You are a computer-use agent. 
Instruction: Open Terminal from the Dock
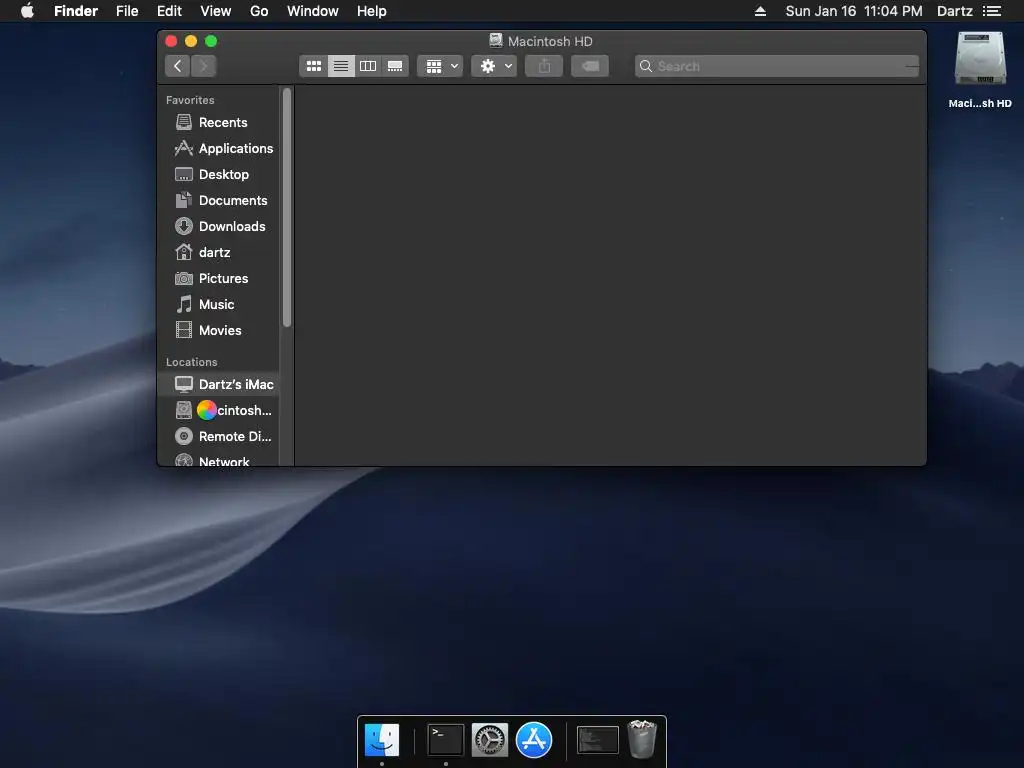coord(445,740)
